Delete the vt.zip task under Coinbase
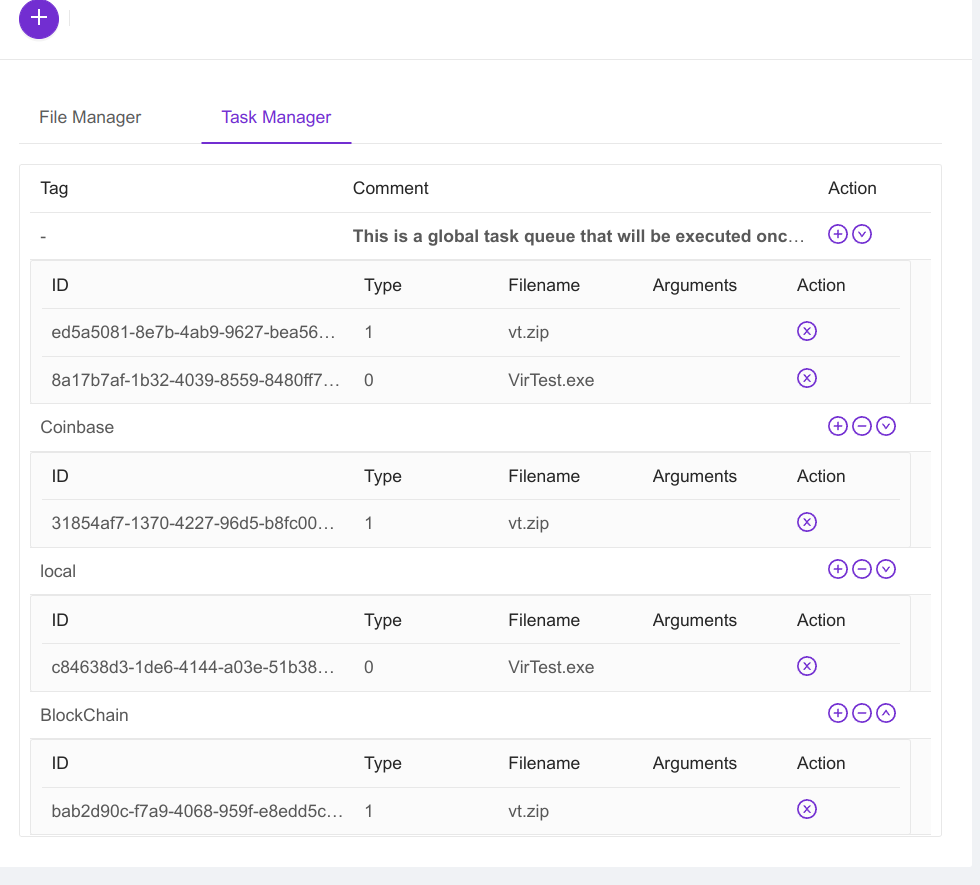Viewport: 980px width, 885px height. point(807,522)
